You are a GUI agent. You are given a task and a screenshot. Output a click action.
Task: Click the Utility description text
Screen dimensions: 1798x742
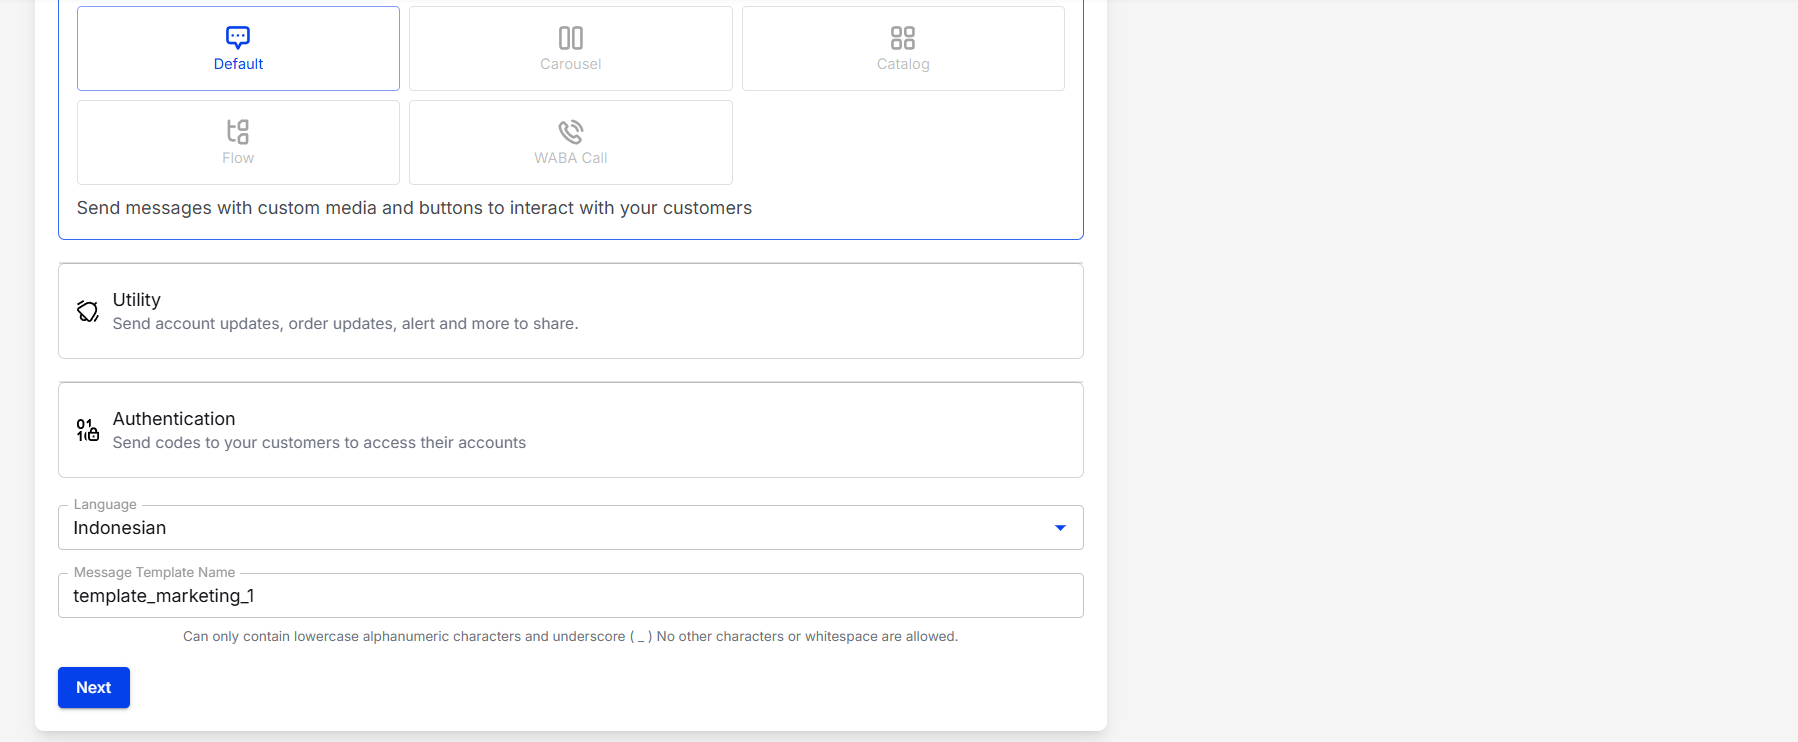point(345,324)
